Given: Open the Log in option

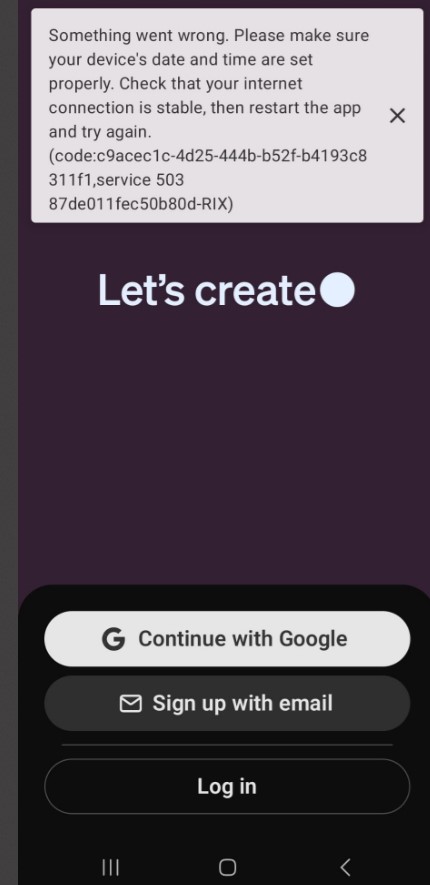Looking at the screenshot, I should 227,786.
